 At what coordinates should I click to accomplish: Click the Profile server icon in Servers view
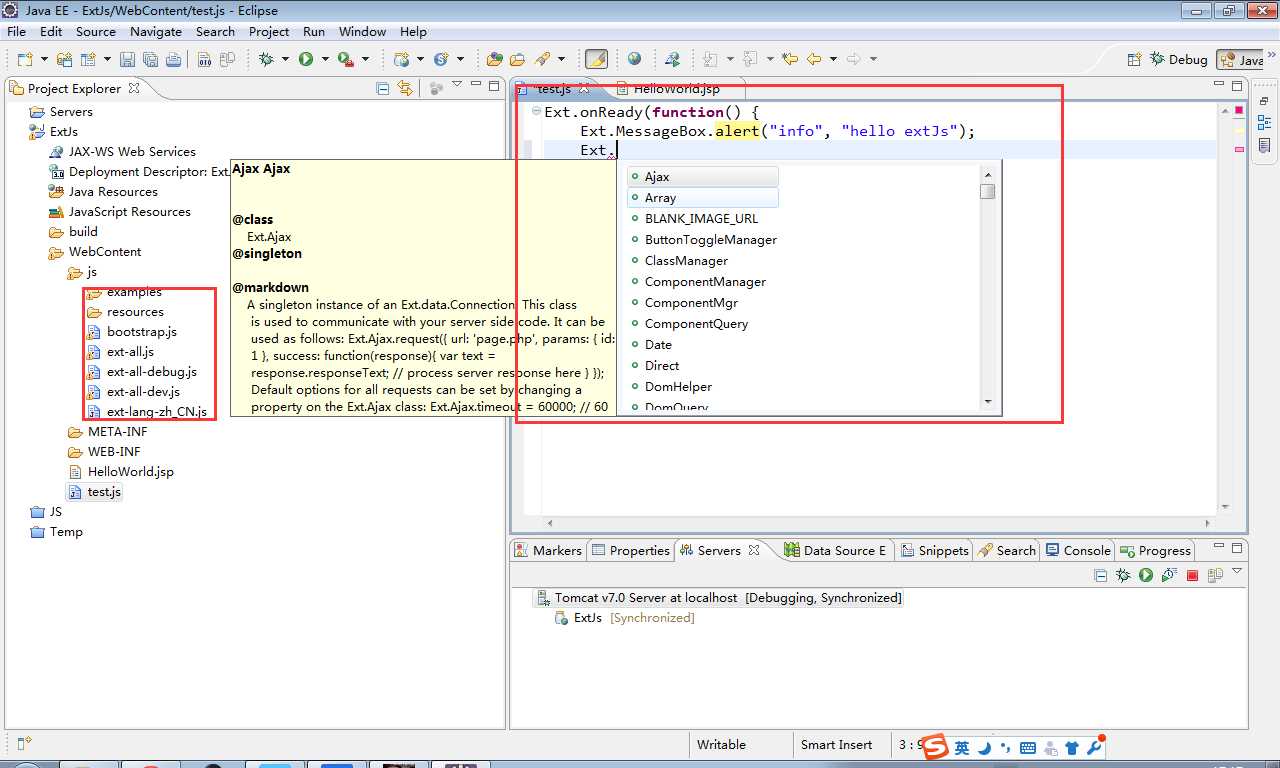coord(1169,575)
